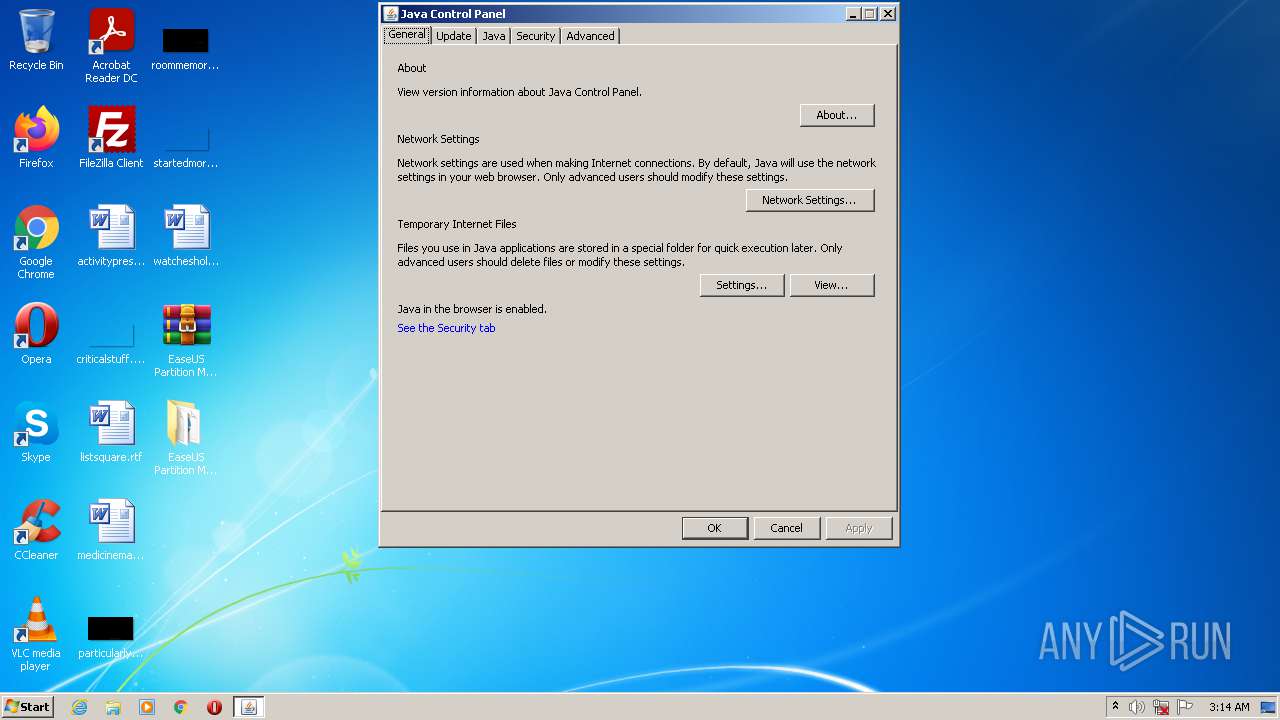This screenshot has width=1280, height=720.
Task: Open Google Chrome desktop shortcut
Action: 36,242
